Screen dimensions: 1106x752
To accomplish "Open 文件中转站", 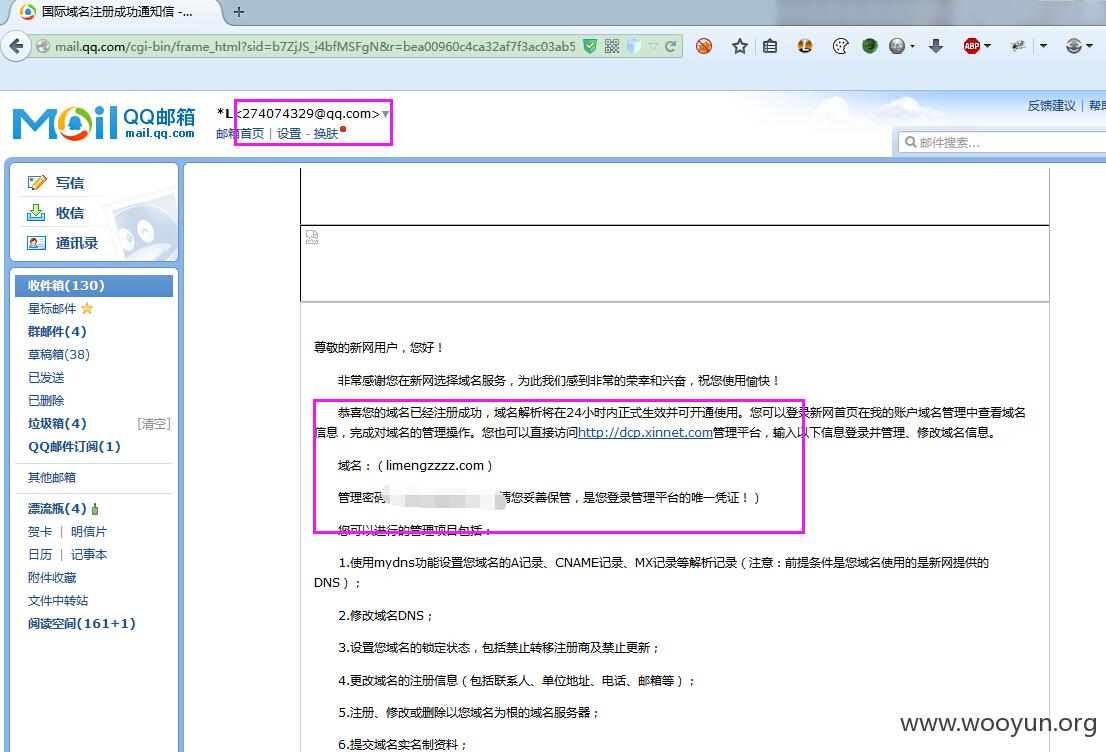I will (58, 600).
